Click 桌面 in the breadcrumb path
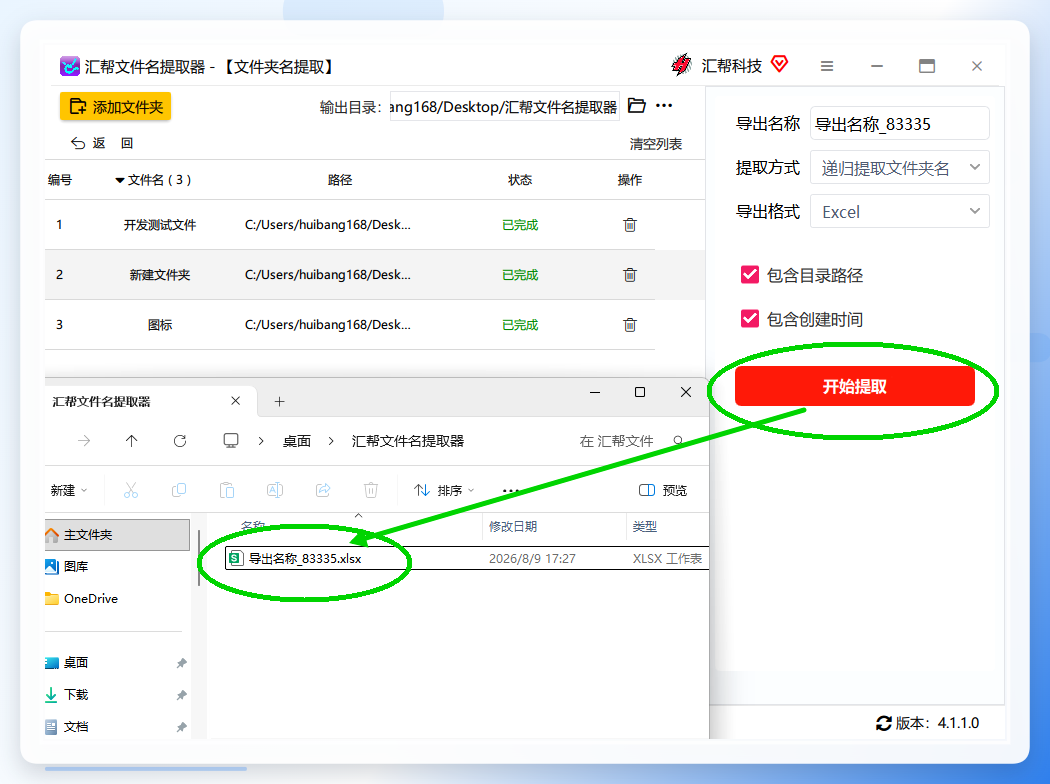Screen dimensions: 1050x784 click(x=297, y=441)
